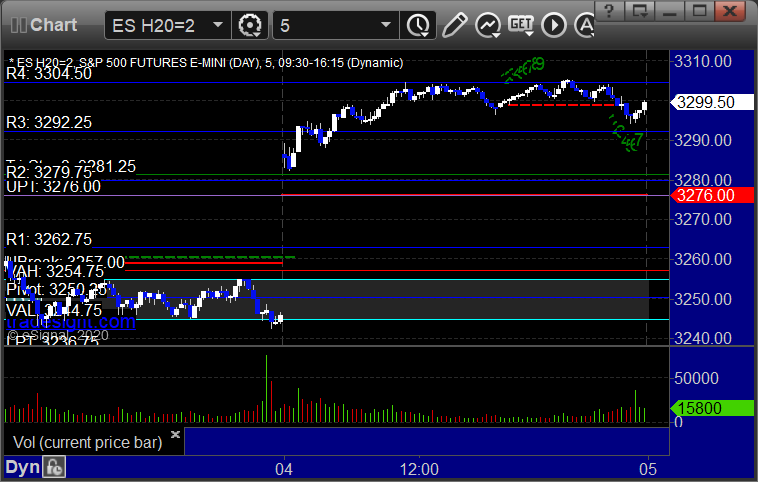Click the 3270.00 price axis label
The height and width of the screenshot is (482, 758).
click(703, 219)
